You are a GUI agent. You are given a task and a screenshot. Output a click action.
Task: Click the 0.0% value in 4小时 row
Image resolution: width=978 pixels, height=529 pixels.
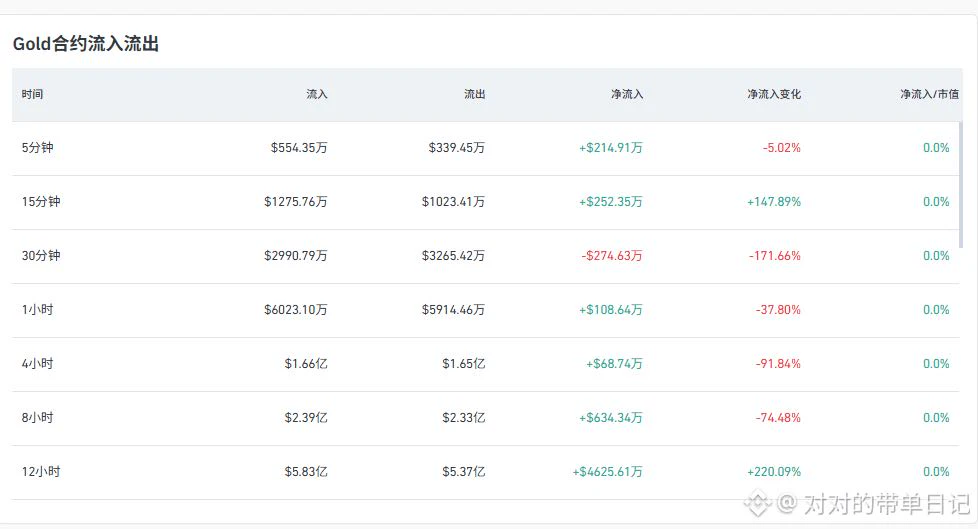936,364
